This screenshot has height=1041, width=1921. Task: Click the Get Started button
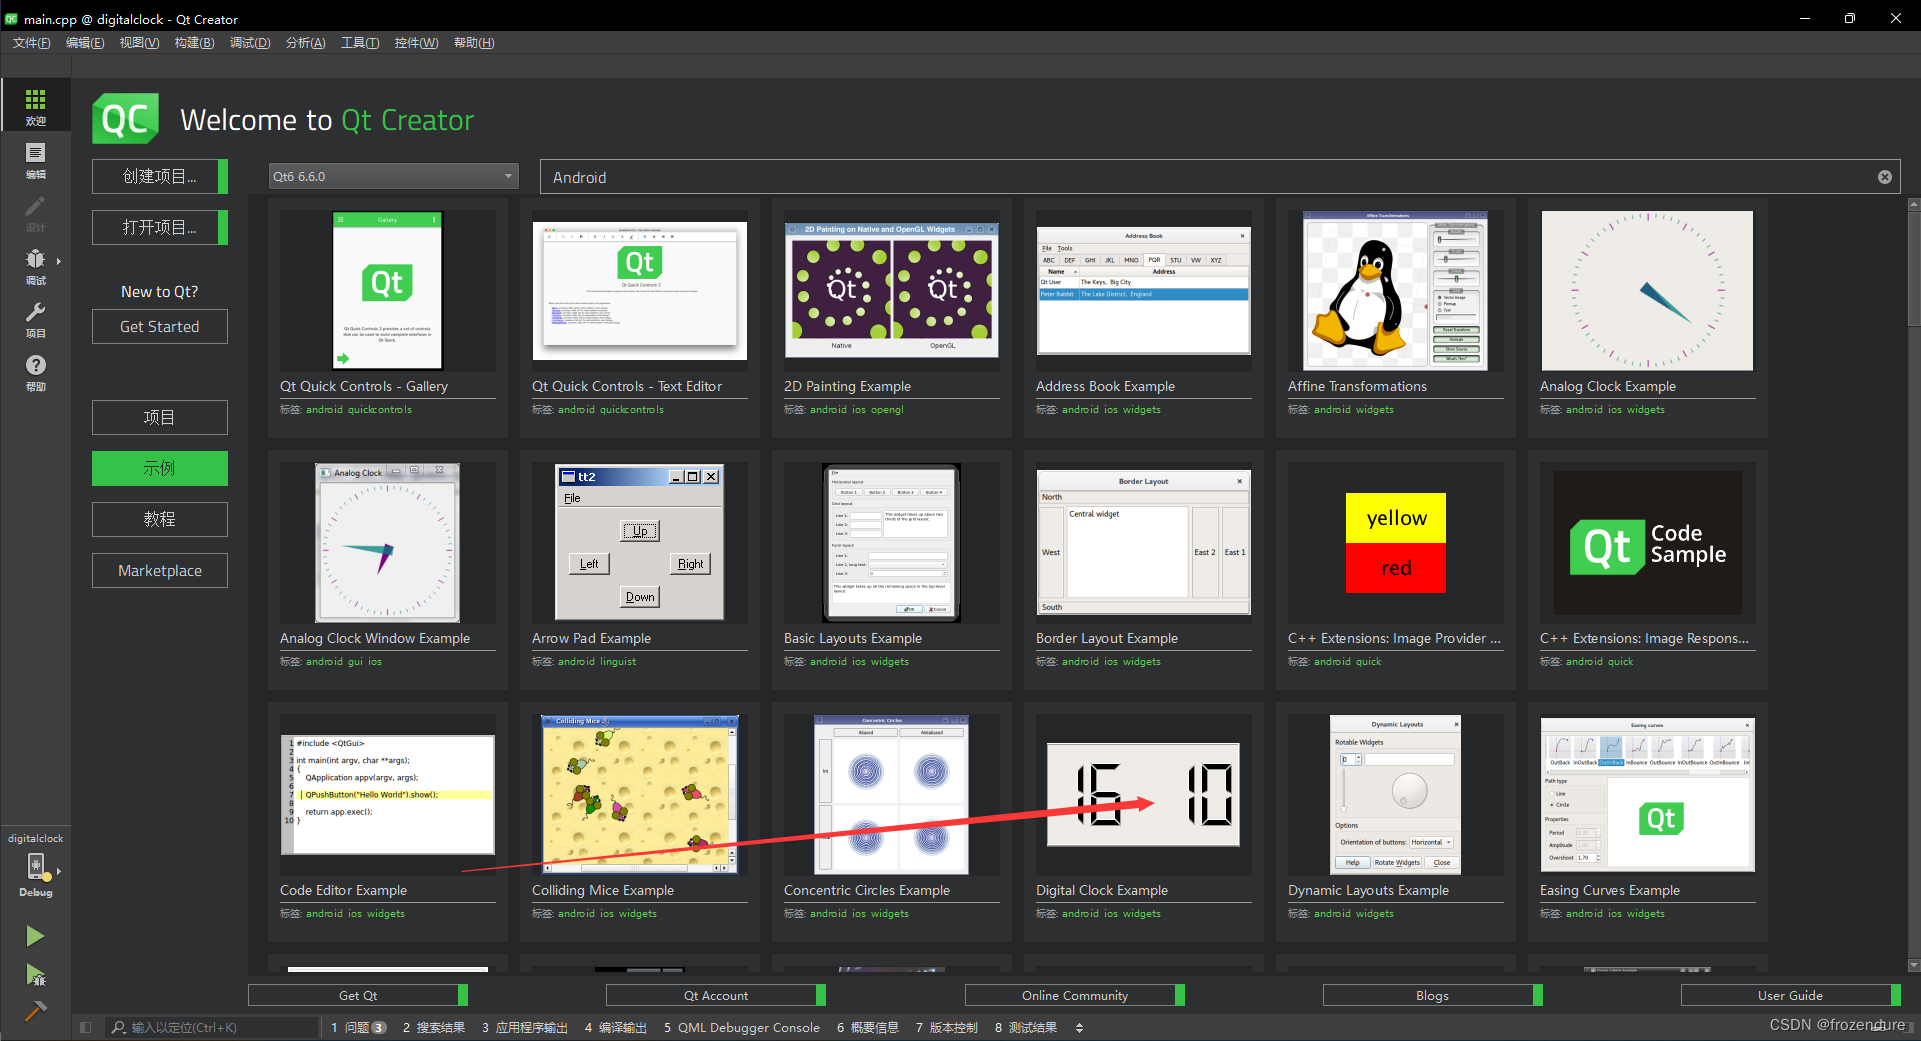160,327
